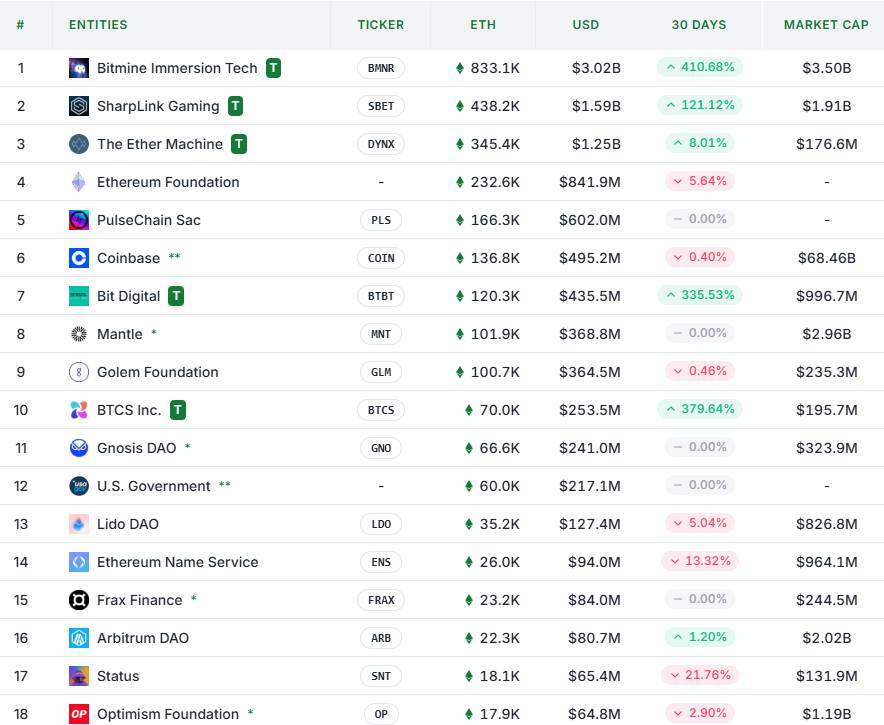The width and height of the screenshot is (884, 725).
Task: Click the Optimism Foundation OP logo
Action: [79, 714]
